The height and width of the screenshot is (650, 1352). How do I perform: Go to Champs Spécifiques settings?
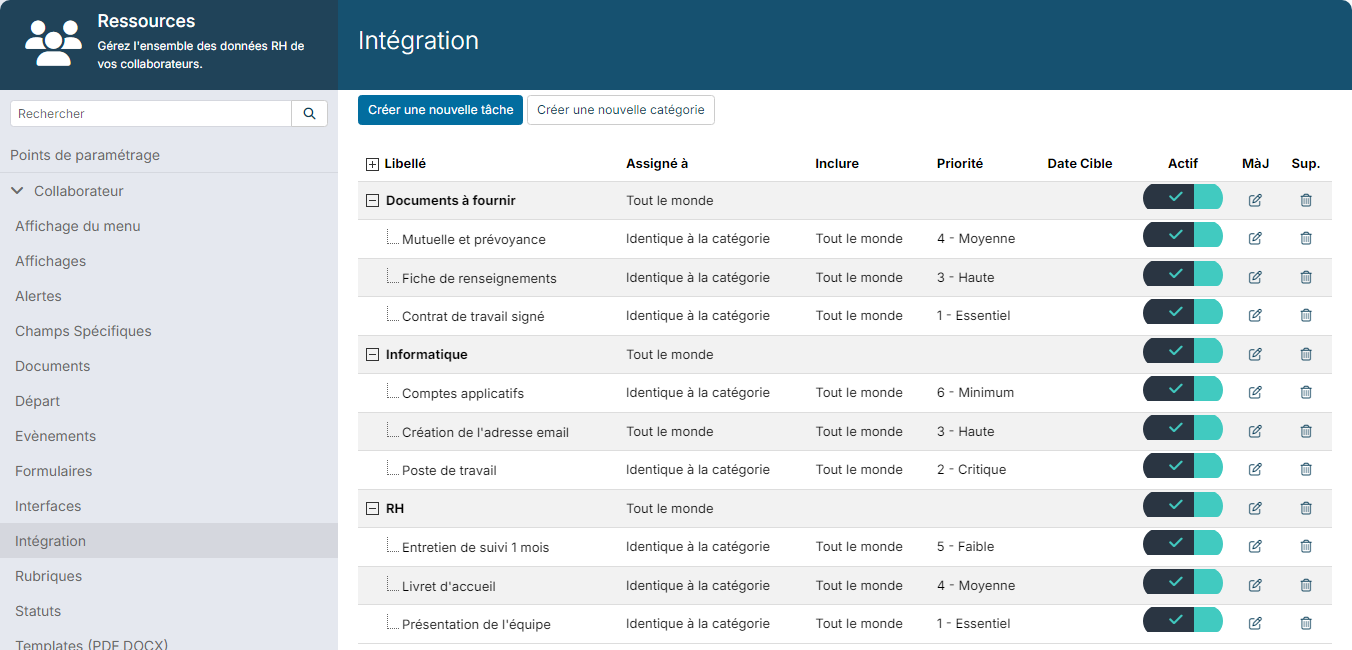83,331
